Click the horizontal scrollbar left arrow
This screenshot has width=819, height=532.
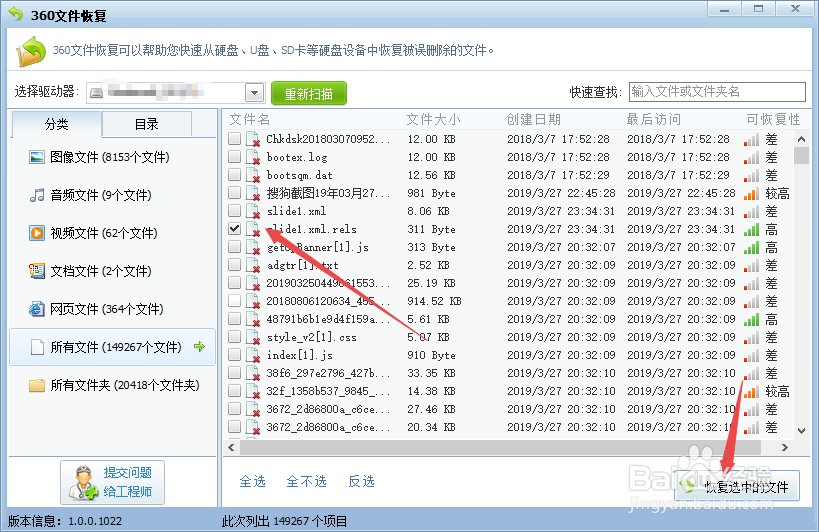[231, 447]
